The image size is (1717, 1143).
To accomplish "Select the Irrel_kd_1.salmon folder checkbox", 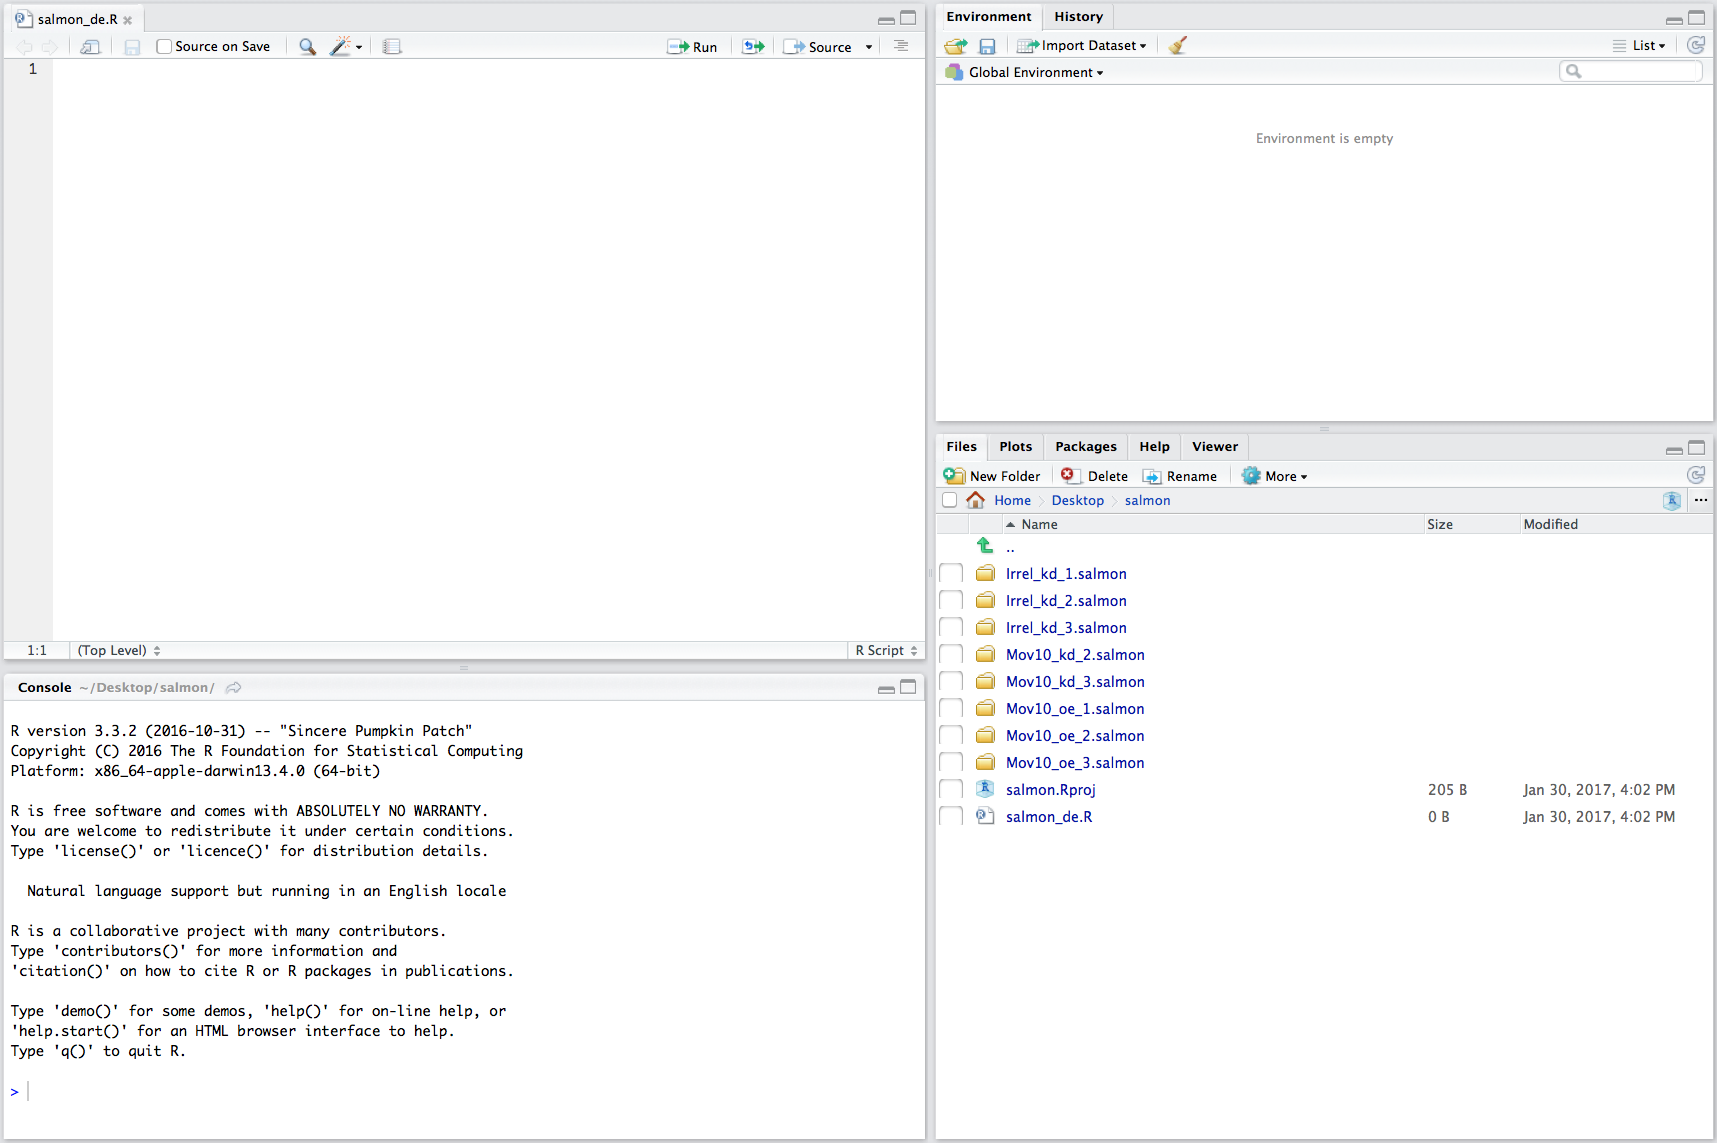I will (x=951, y=574).
